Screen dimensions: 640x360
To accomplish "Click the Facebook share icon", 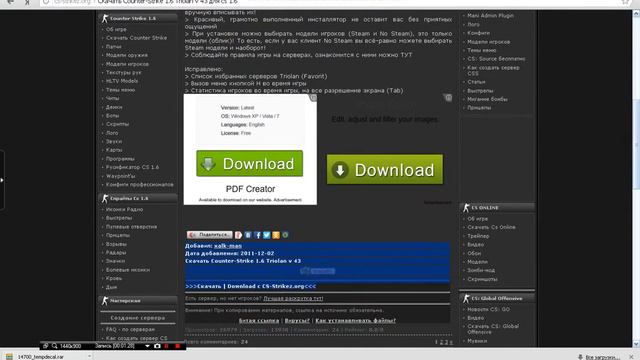I will tap(257, 235).
